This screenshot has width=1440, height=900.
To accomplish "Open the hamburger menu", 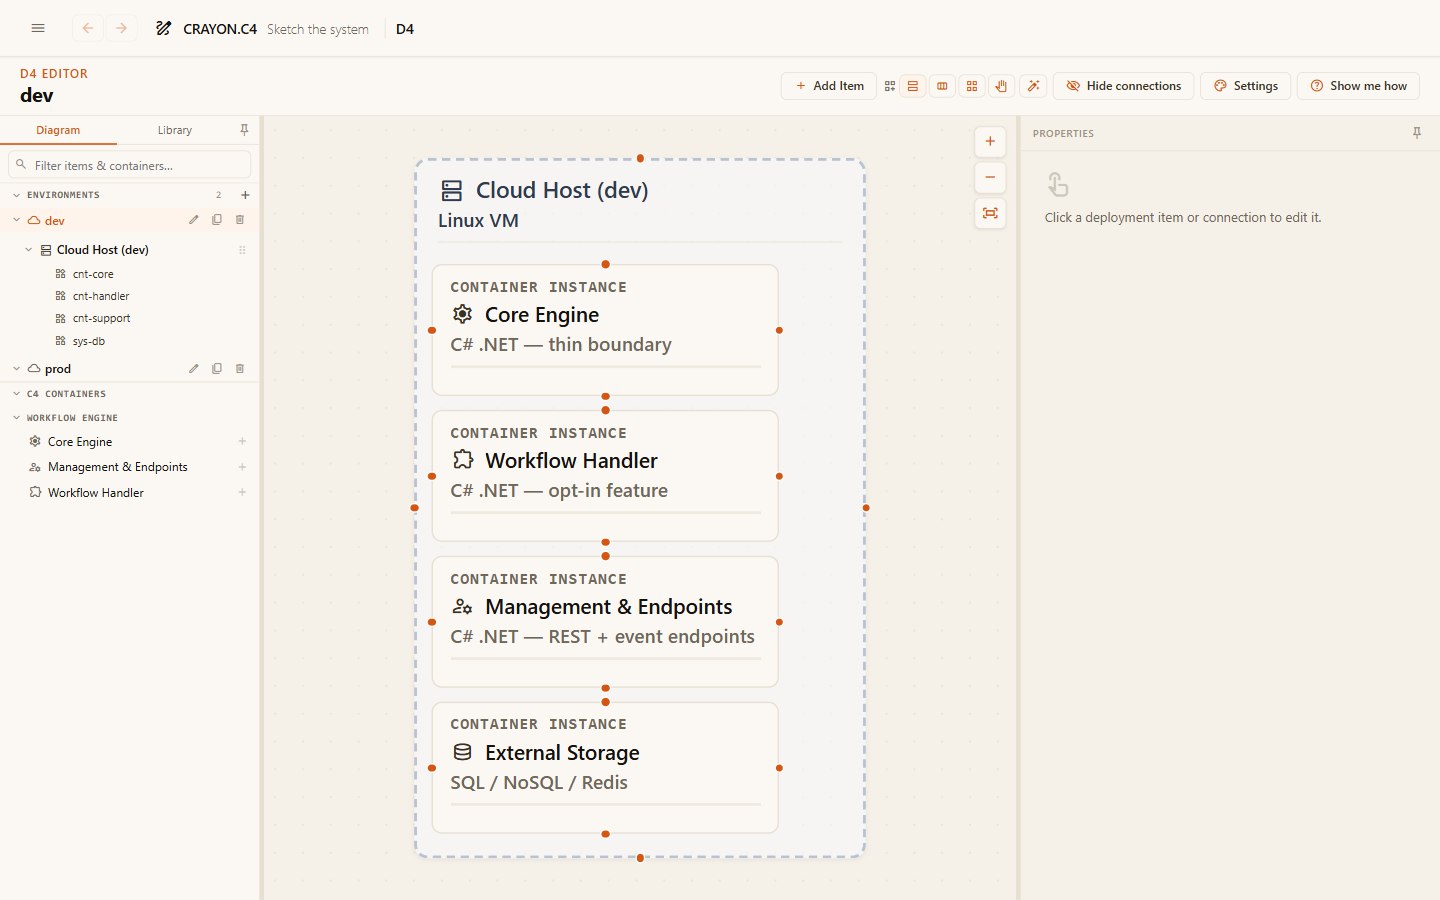I will [x=38, y=28].
